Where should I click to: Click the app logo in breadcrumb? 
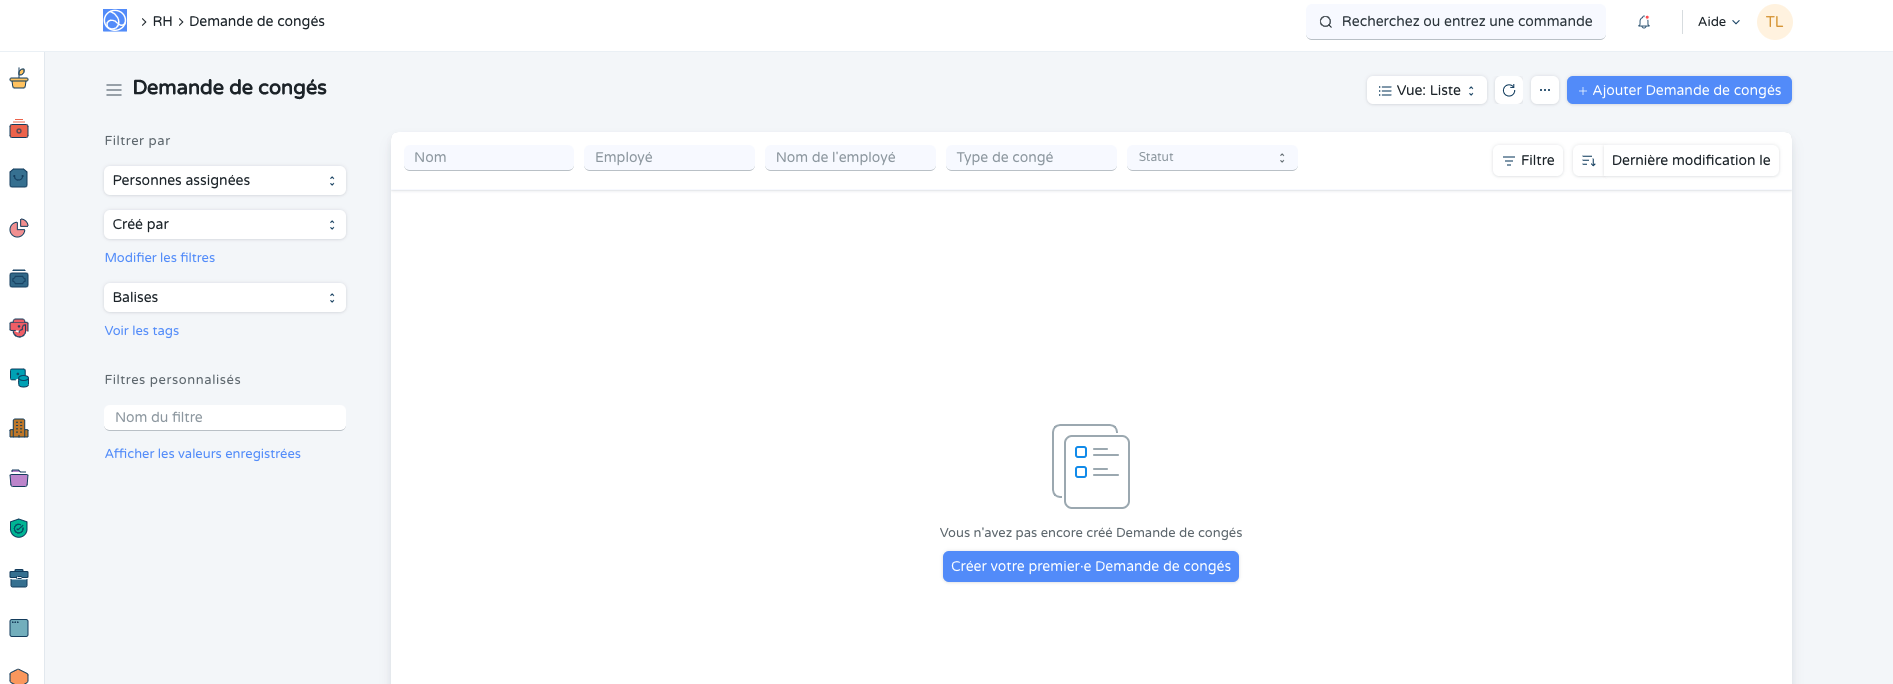click(x=115, y=21)
